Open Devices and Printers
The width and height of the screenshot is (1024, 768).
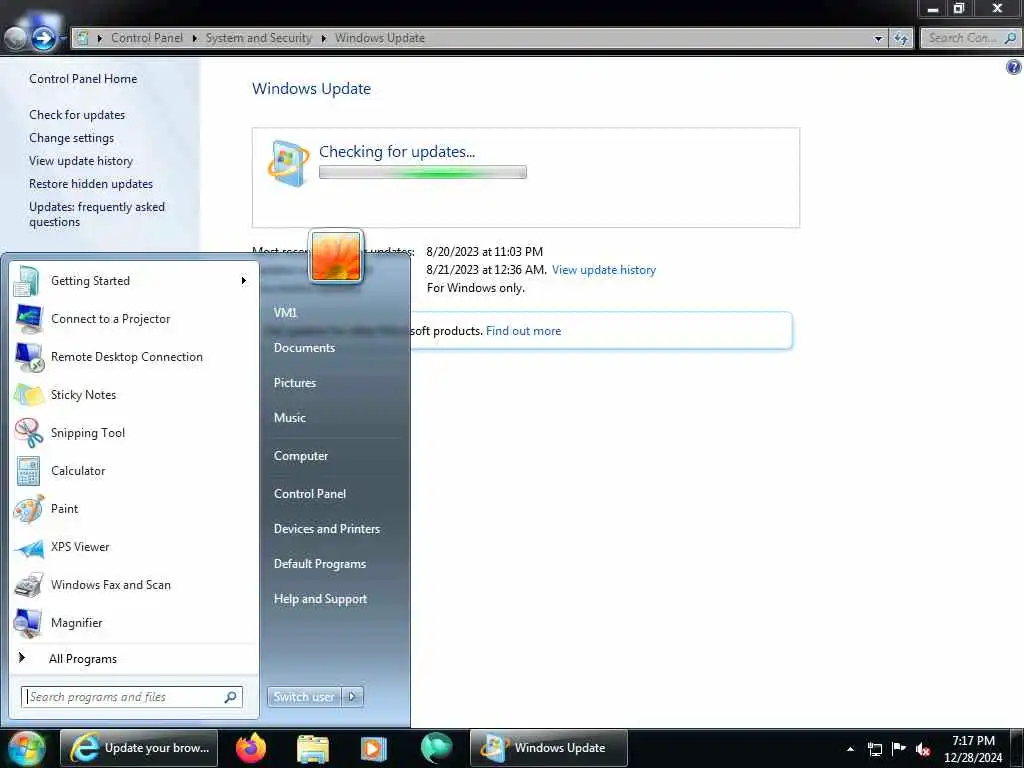point(327,529)
